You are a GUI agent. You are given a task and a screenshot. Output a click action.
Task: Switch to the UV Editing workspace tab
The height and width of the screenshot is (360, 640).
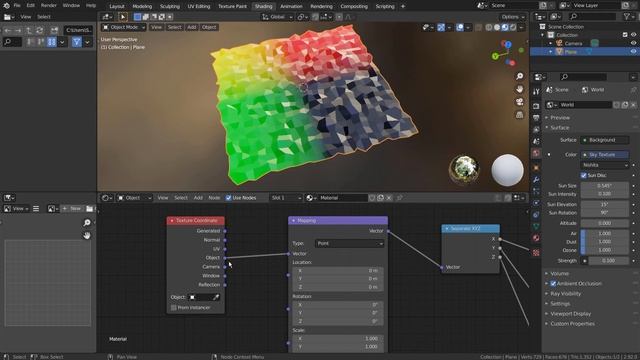click(199, 6)
